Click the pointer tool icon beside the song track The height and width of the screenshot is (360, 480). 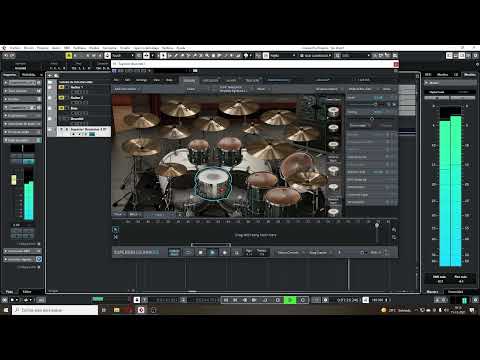pos(115,229)
